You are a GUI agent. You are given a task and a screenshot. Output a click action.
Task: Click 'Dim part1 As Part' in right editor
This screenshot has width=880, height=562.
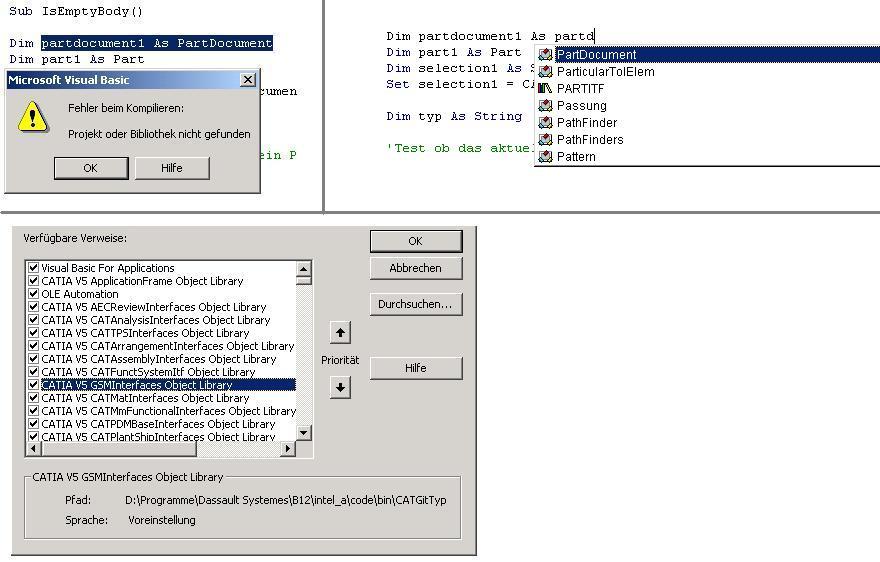(454, 52)
